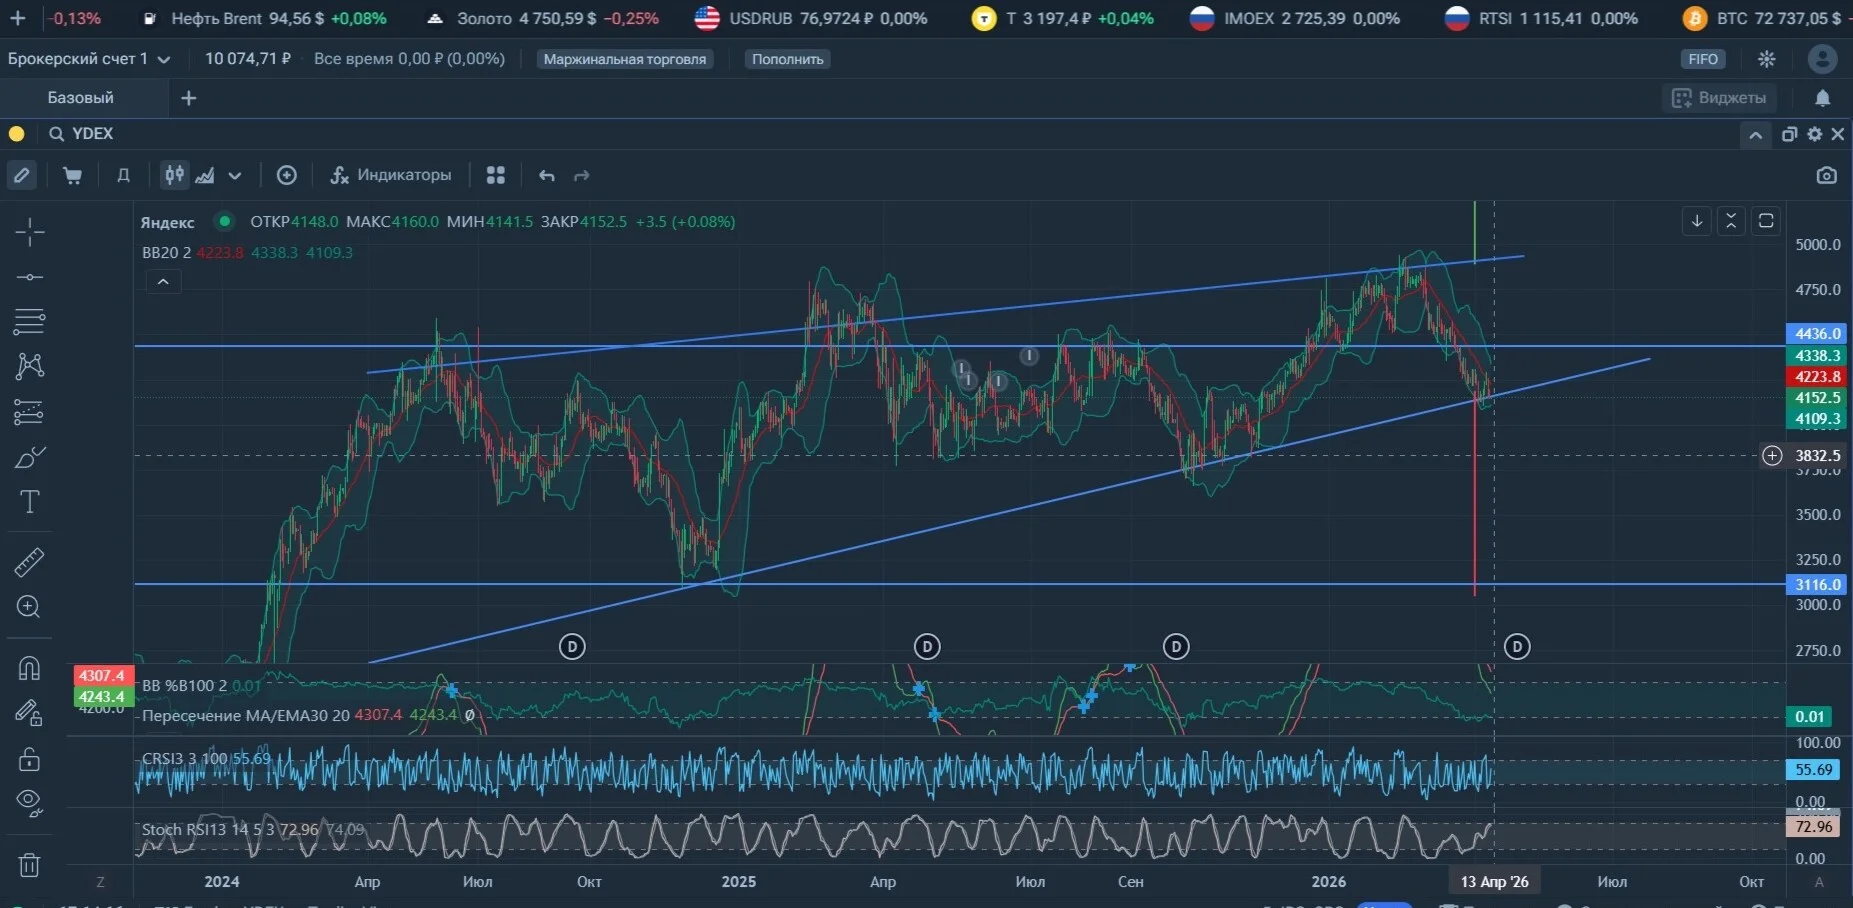
Task: Select the crosshair cursor tool
Action: [29, 232]
